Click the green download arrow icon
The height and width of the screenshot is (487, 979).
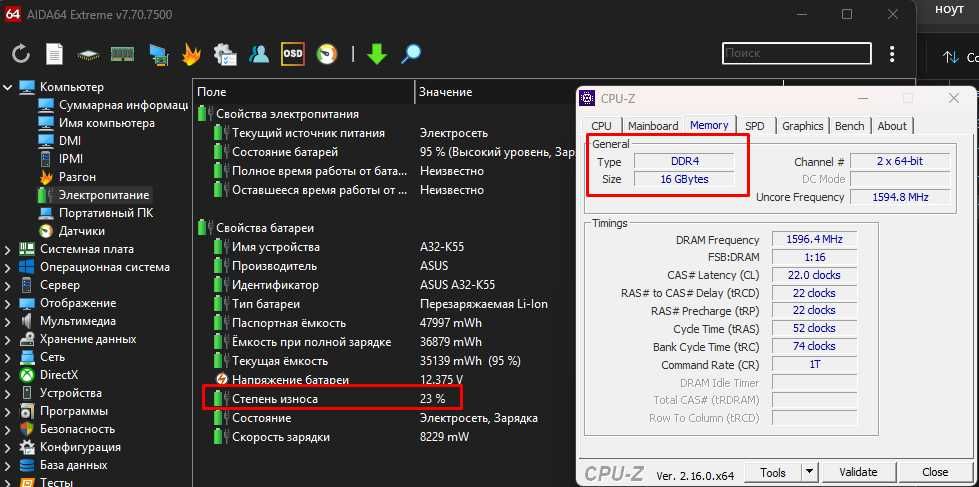point(376,54)
